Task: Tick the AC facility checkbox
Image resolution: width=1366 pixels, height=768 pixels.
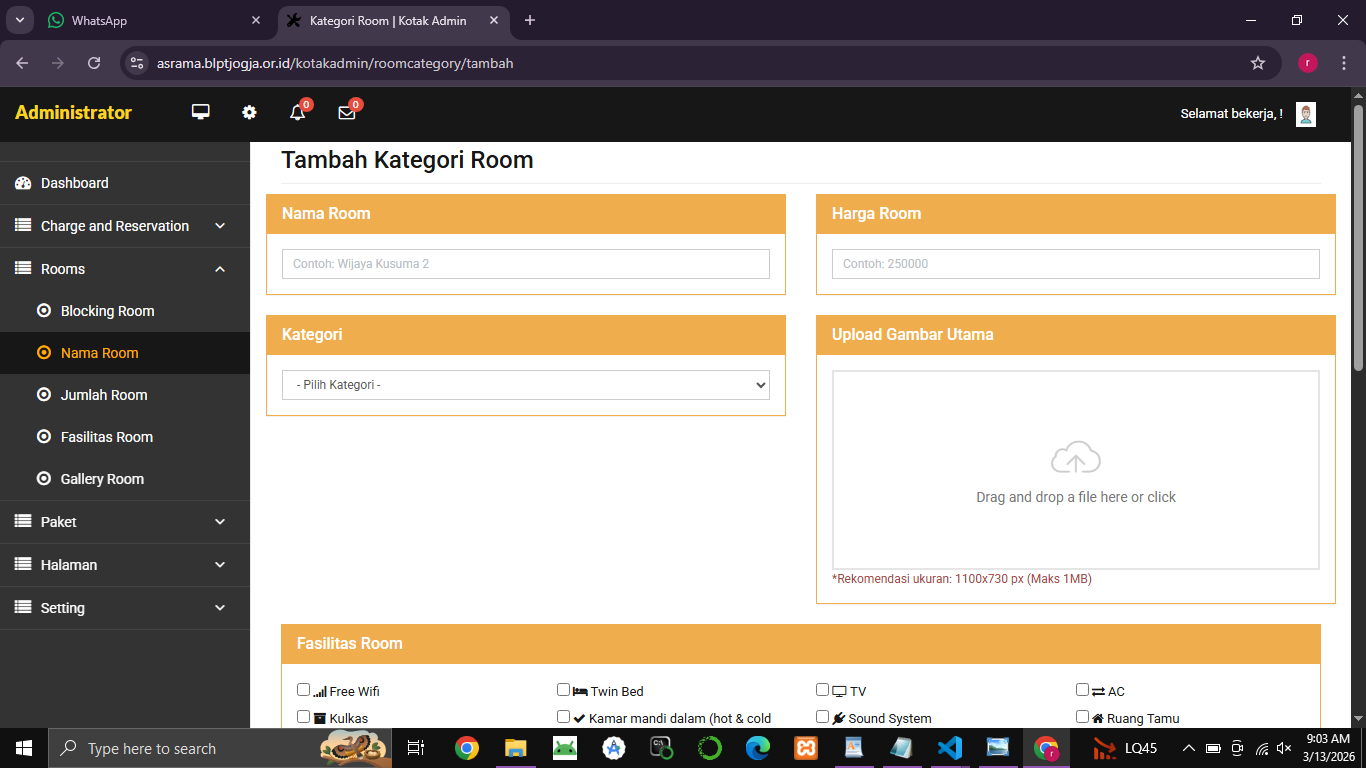Action: (1082, 690)
